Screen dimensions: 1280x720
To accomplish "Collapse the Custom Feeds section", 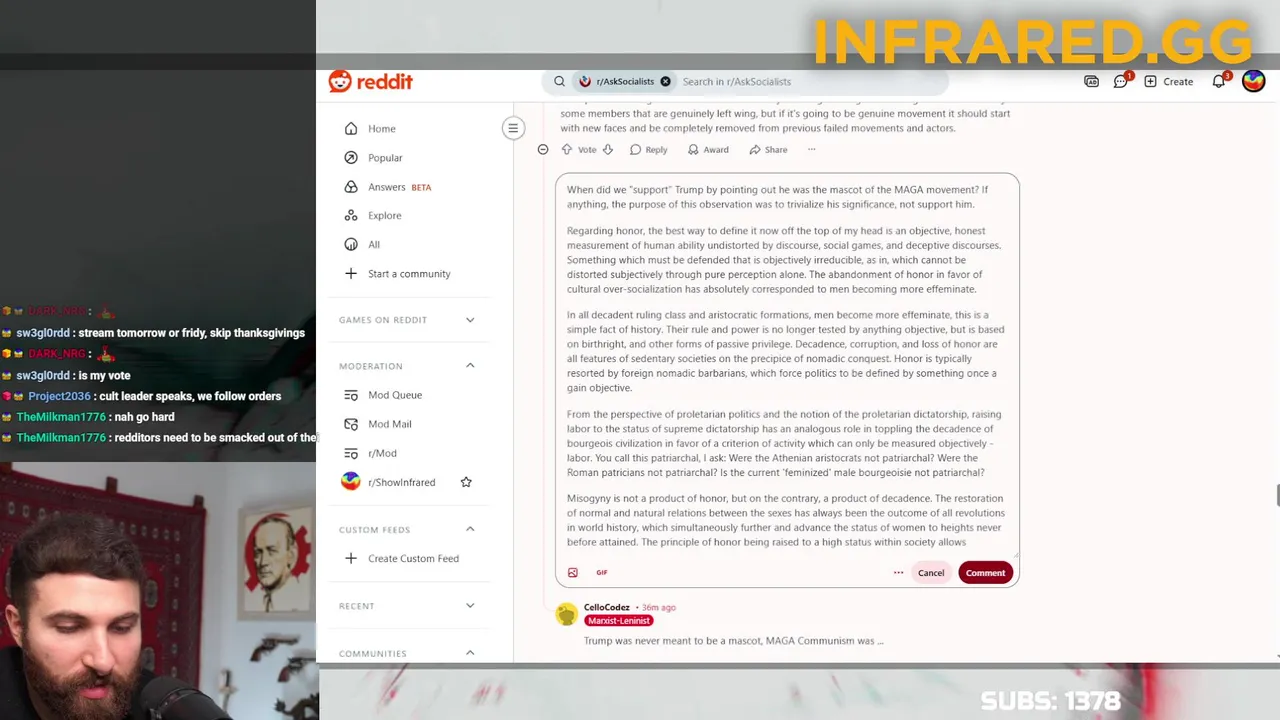I will pos(470,529).
